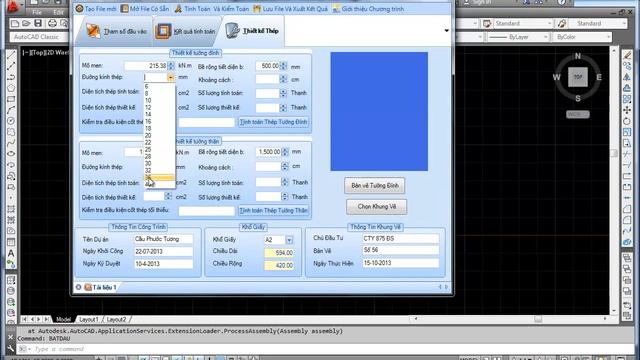Select the Polygon draw tool
The image size is (640, 360).
point(11,88)
